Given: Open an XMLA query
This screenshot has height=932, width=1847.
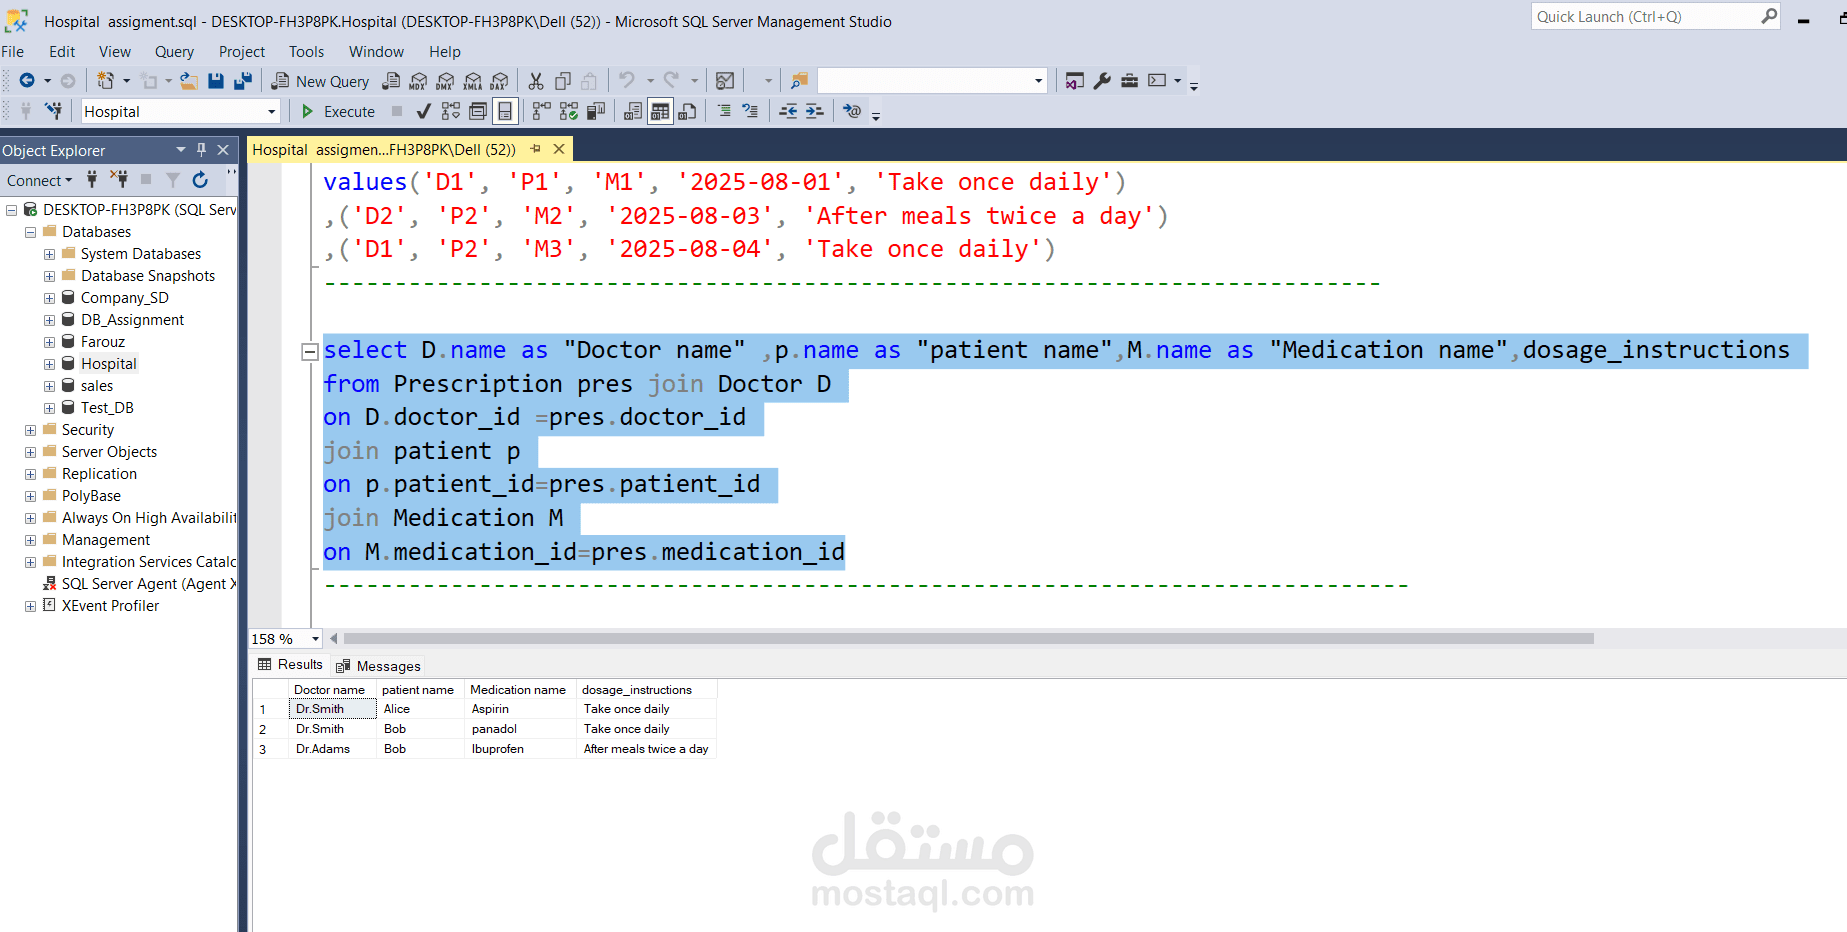Looking at the screenshot, I should [x=473, y=81].
